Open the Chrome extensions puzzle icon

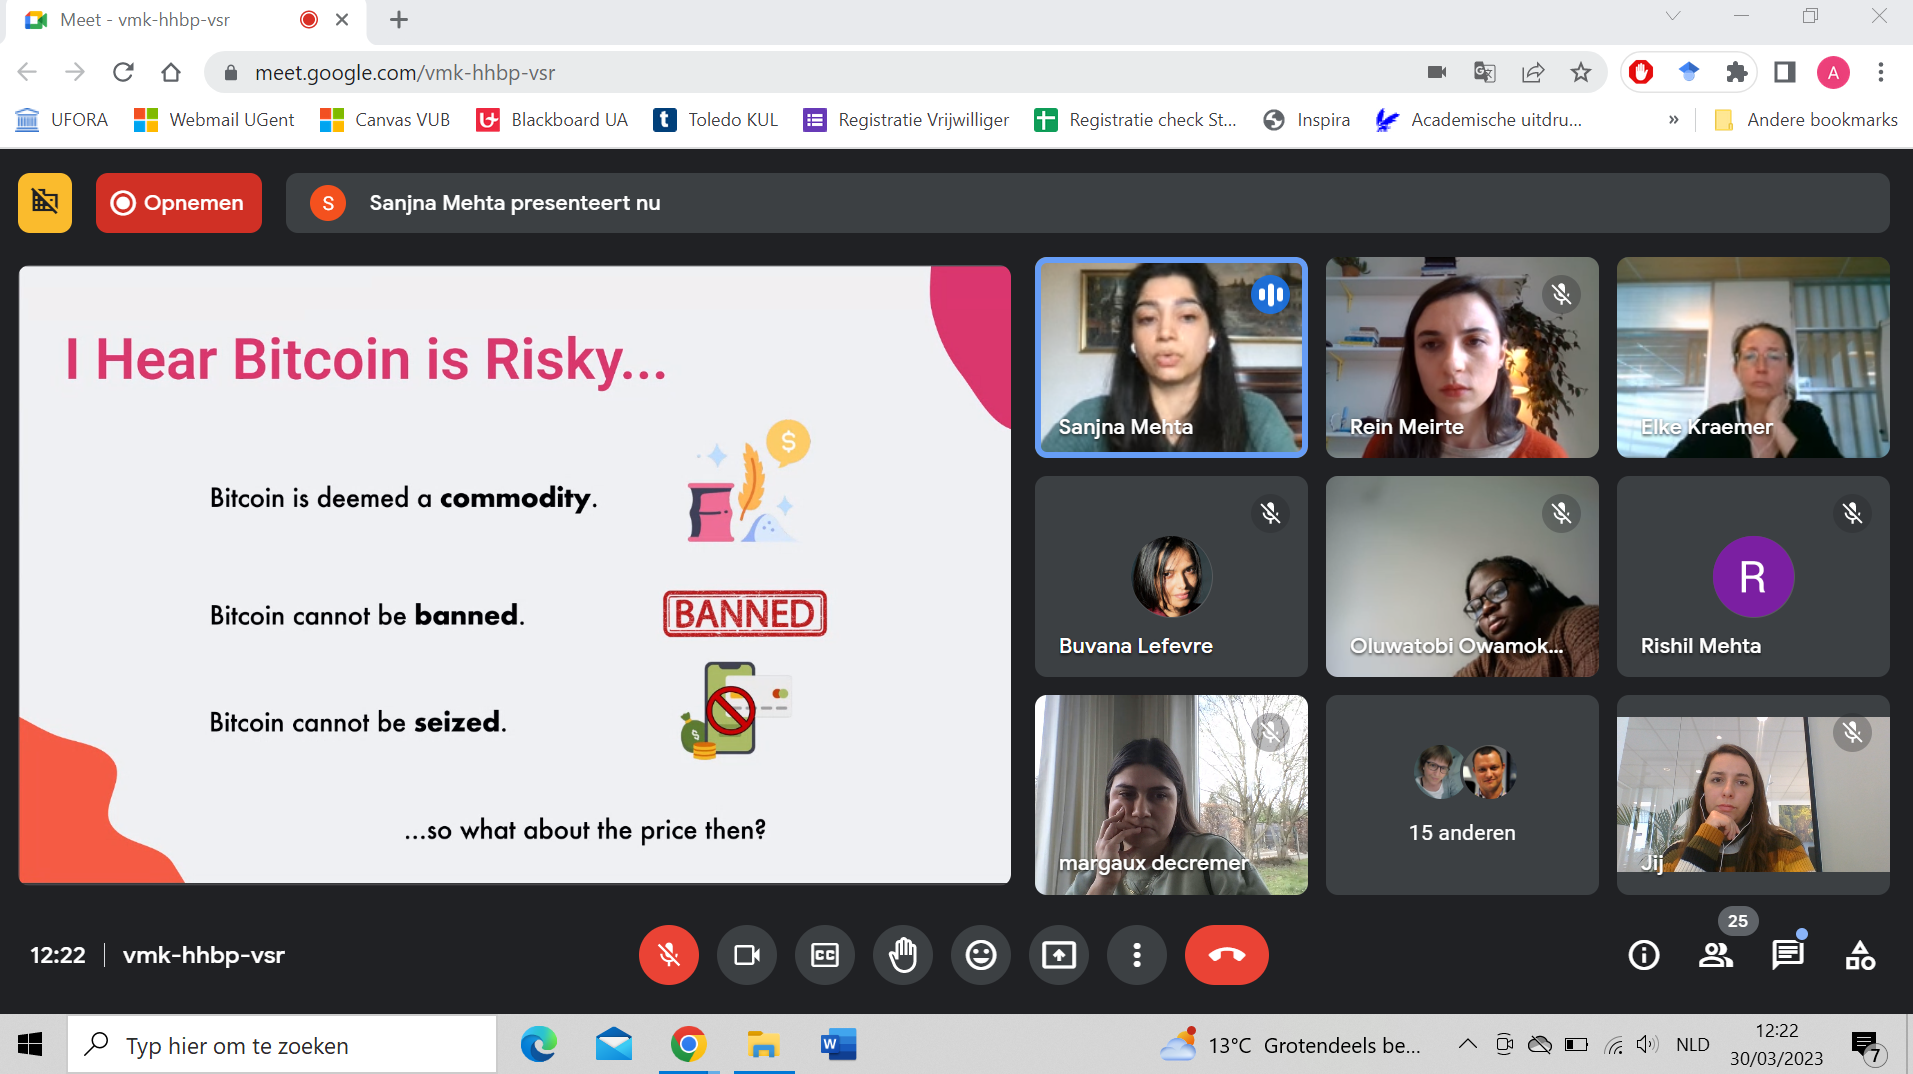coord(1737,72)
